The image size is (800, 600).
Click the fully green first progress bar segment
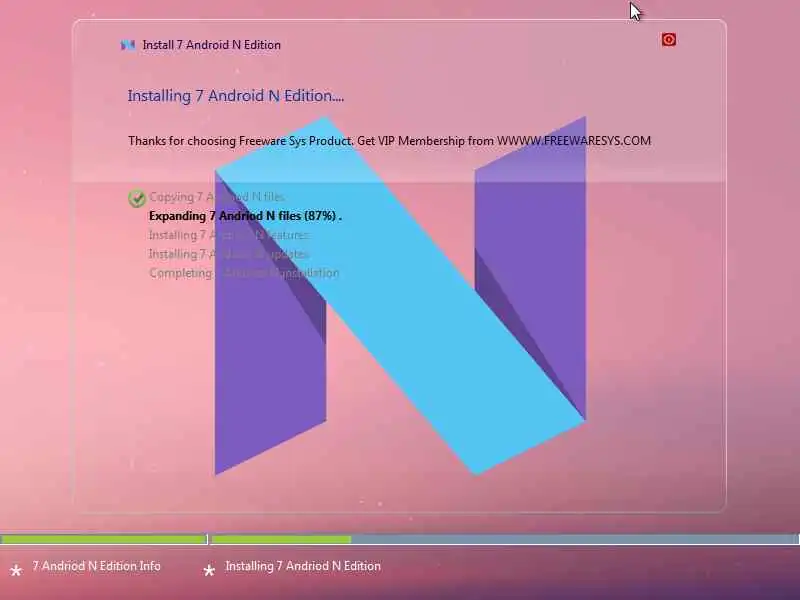point(104,539)
